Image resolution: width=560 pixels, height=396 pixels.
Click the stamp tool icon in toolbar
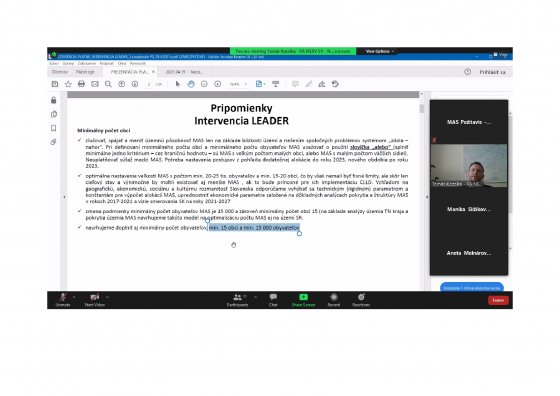pos(335,84)
